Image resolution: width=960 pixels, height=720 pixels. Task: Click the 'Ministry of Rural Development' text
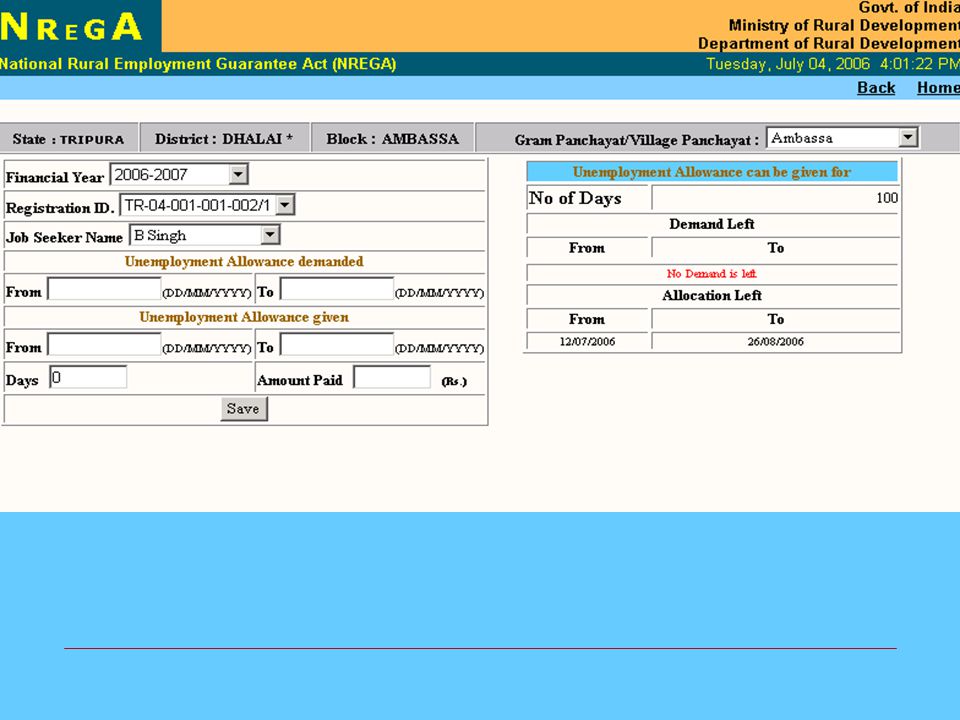844,26
